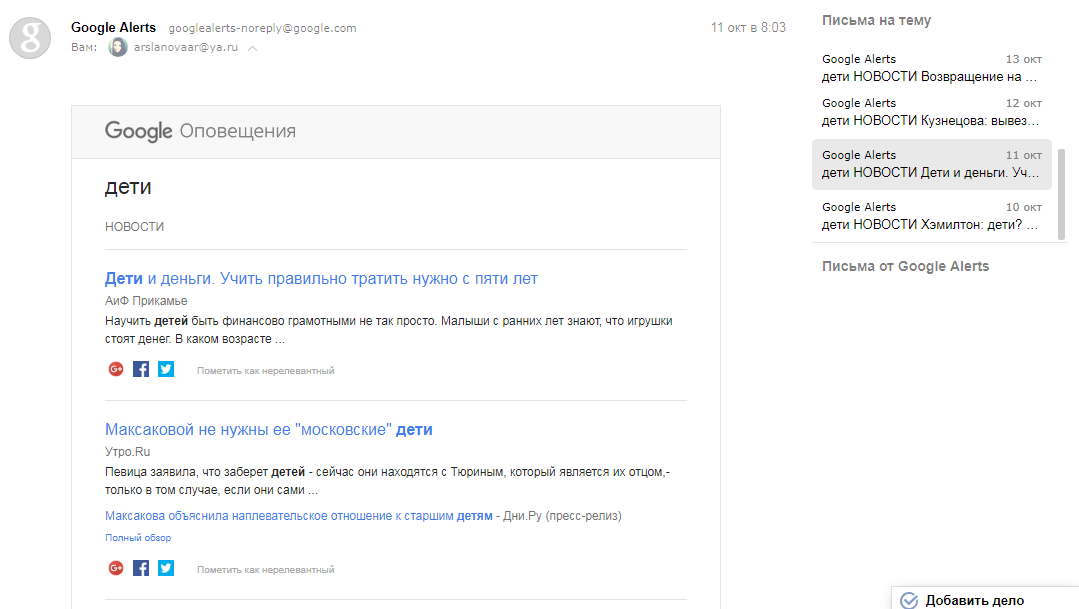1079x609 pixels.
Task: Open article 'Дети и деньги' headline
Action: 321,278
